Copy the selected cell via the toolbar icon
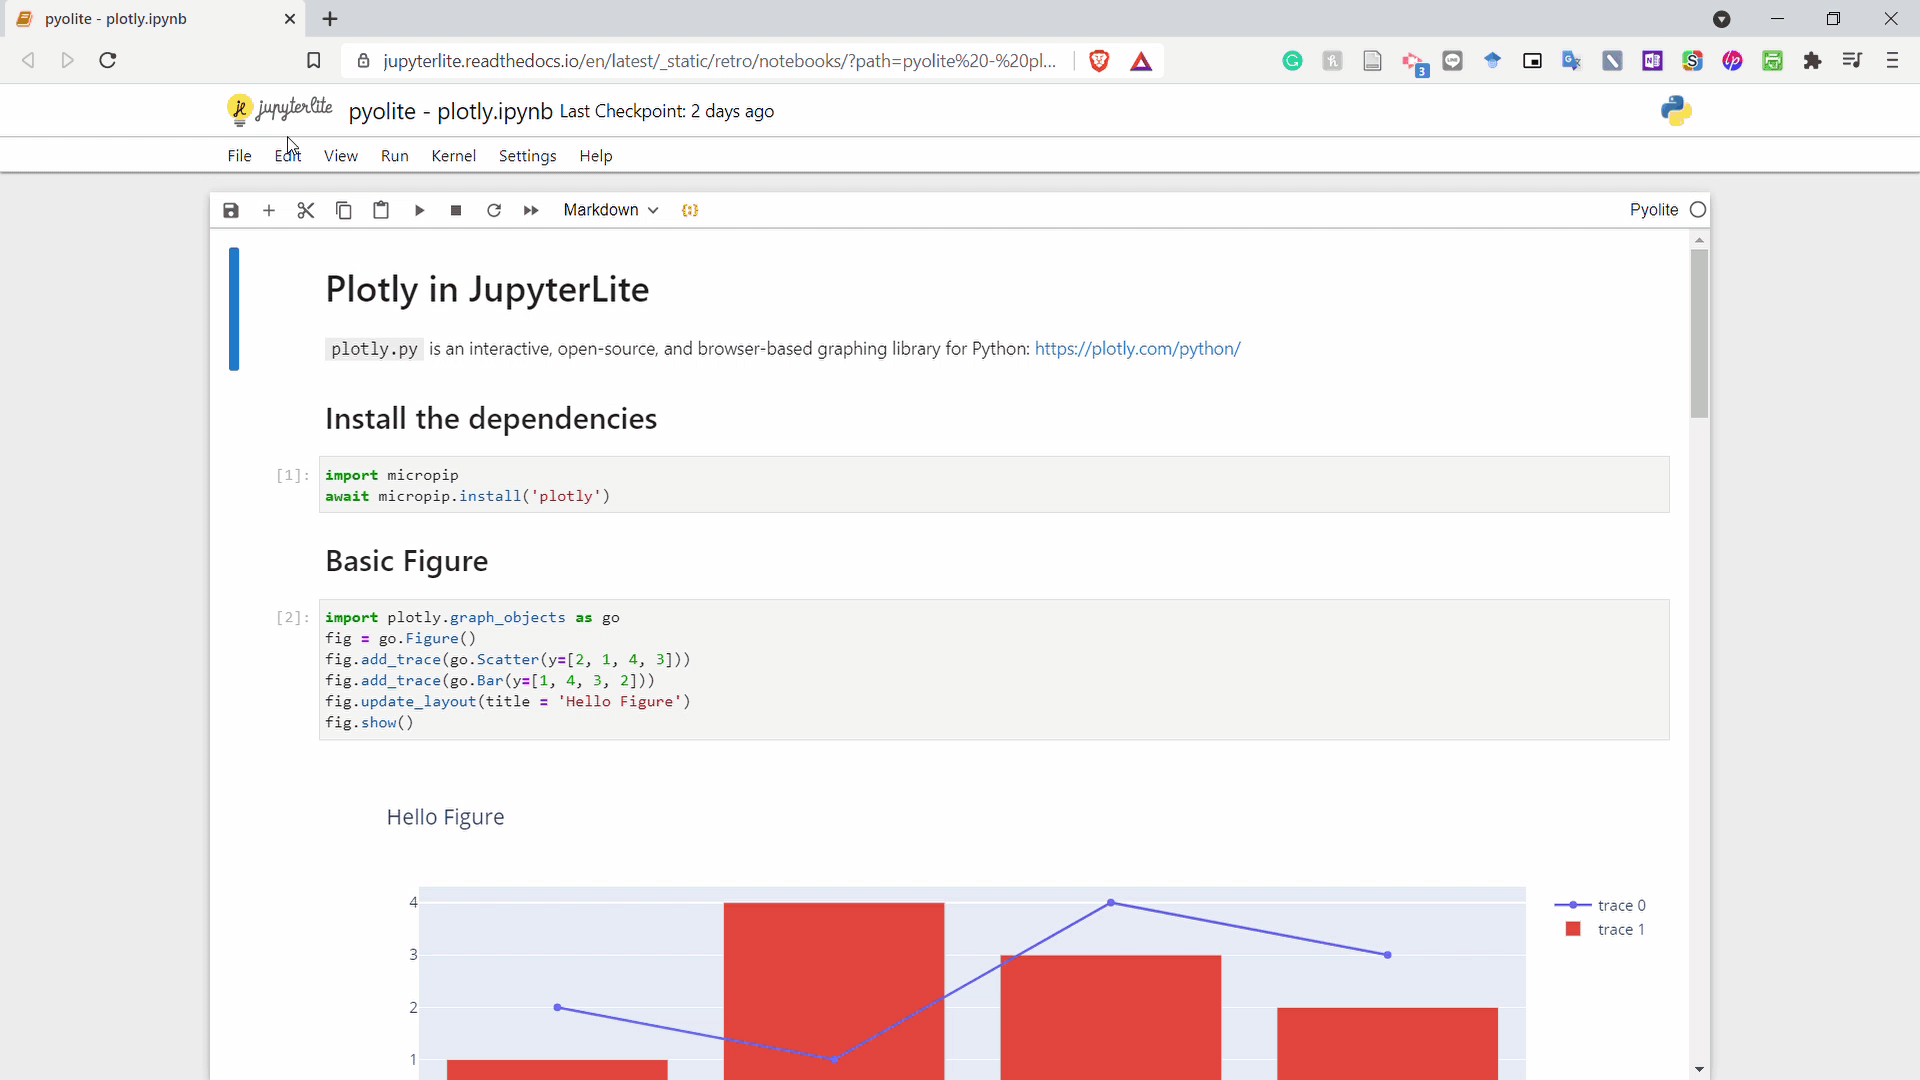 click(343, 210)
